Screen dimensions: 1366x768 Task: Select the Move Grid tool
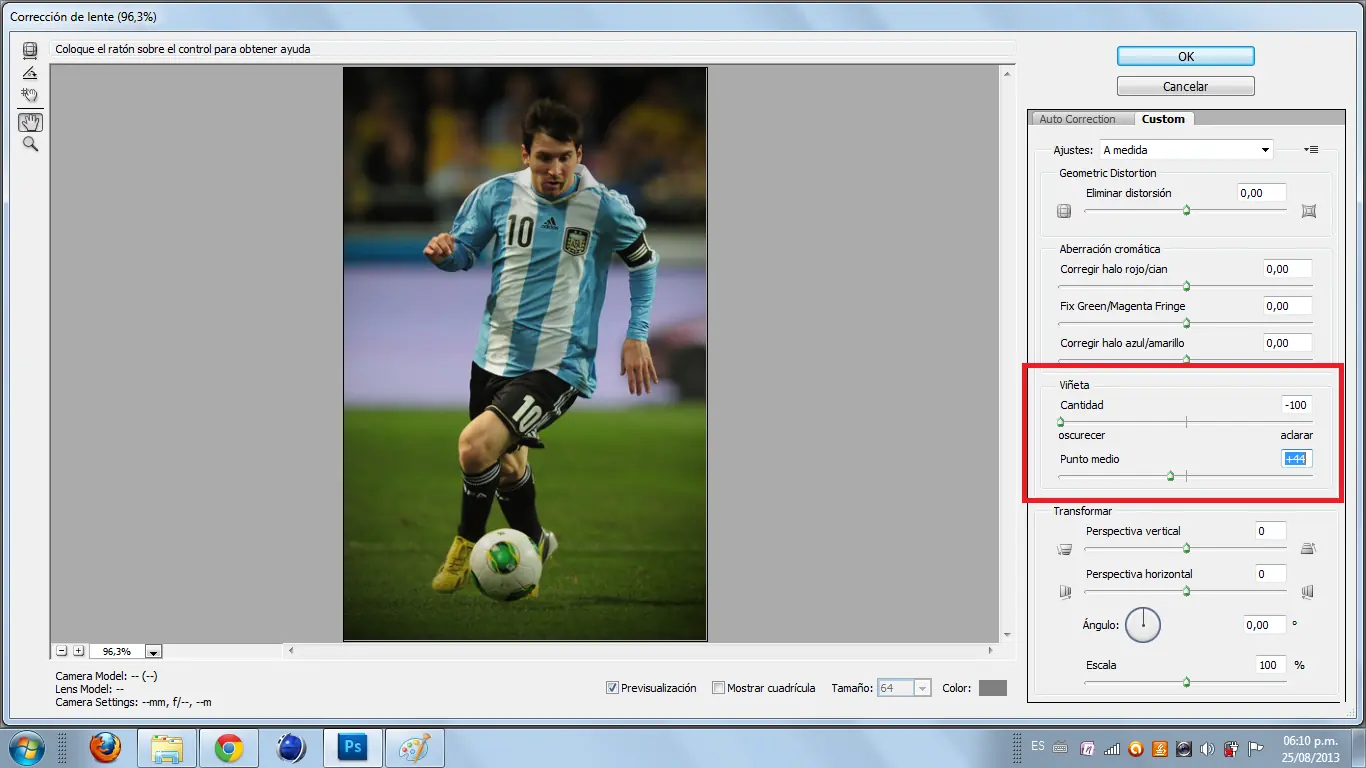30,96
